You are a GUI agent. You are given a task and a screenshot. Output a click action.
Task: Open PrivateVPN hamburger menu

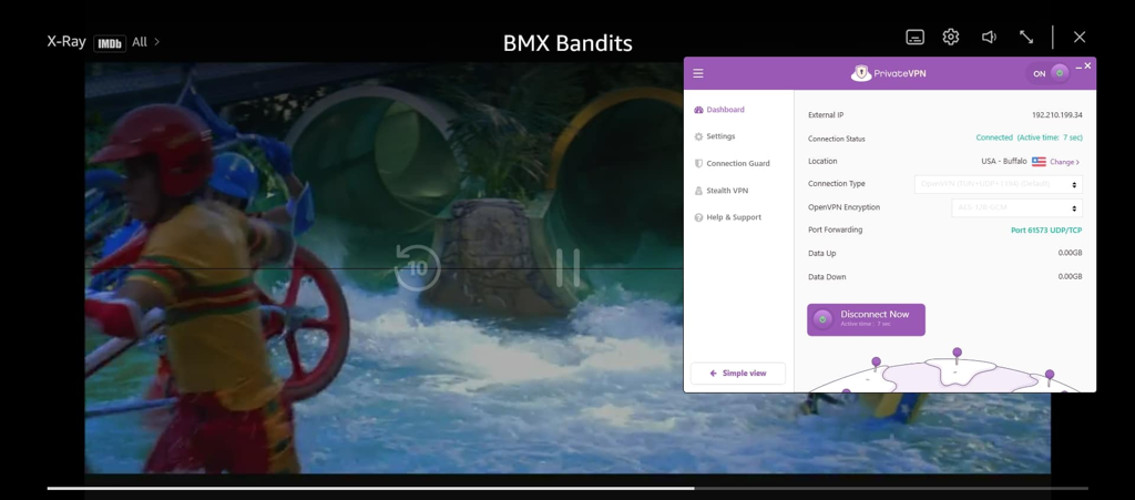[x=698, y=73]
